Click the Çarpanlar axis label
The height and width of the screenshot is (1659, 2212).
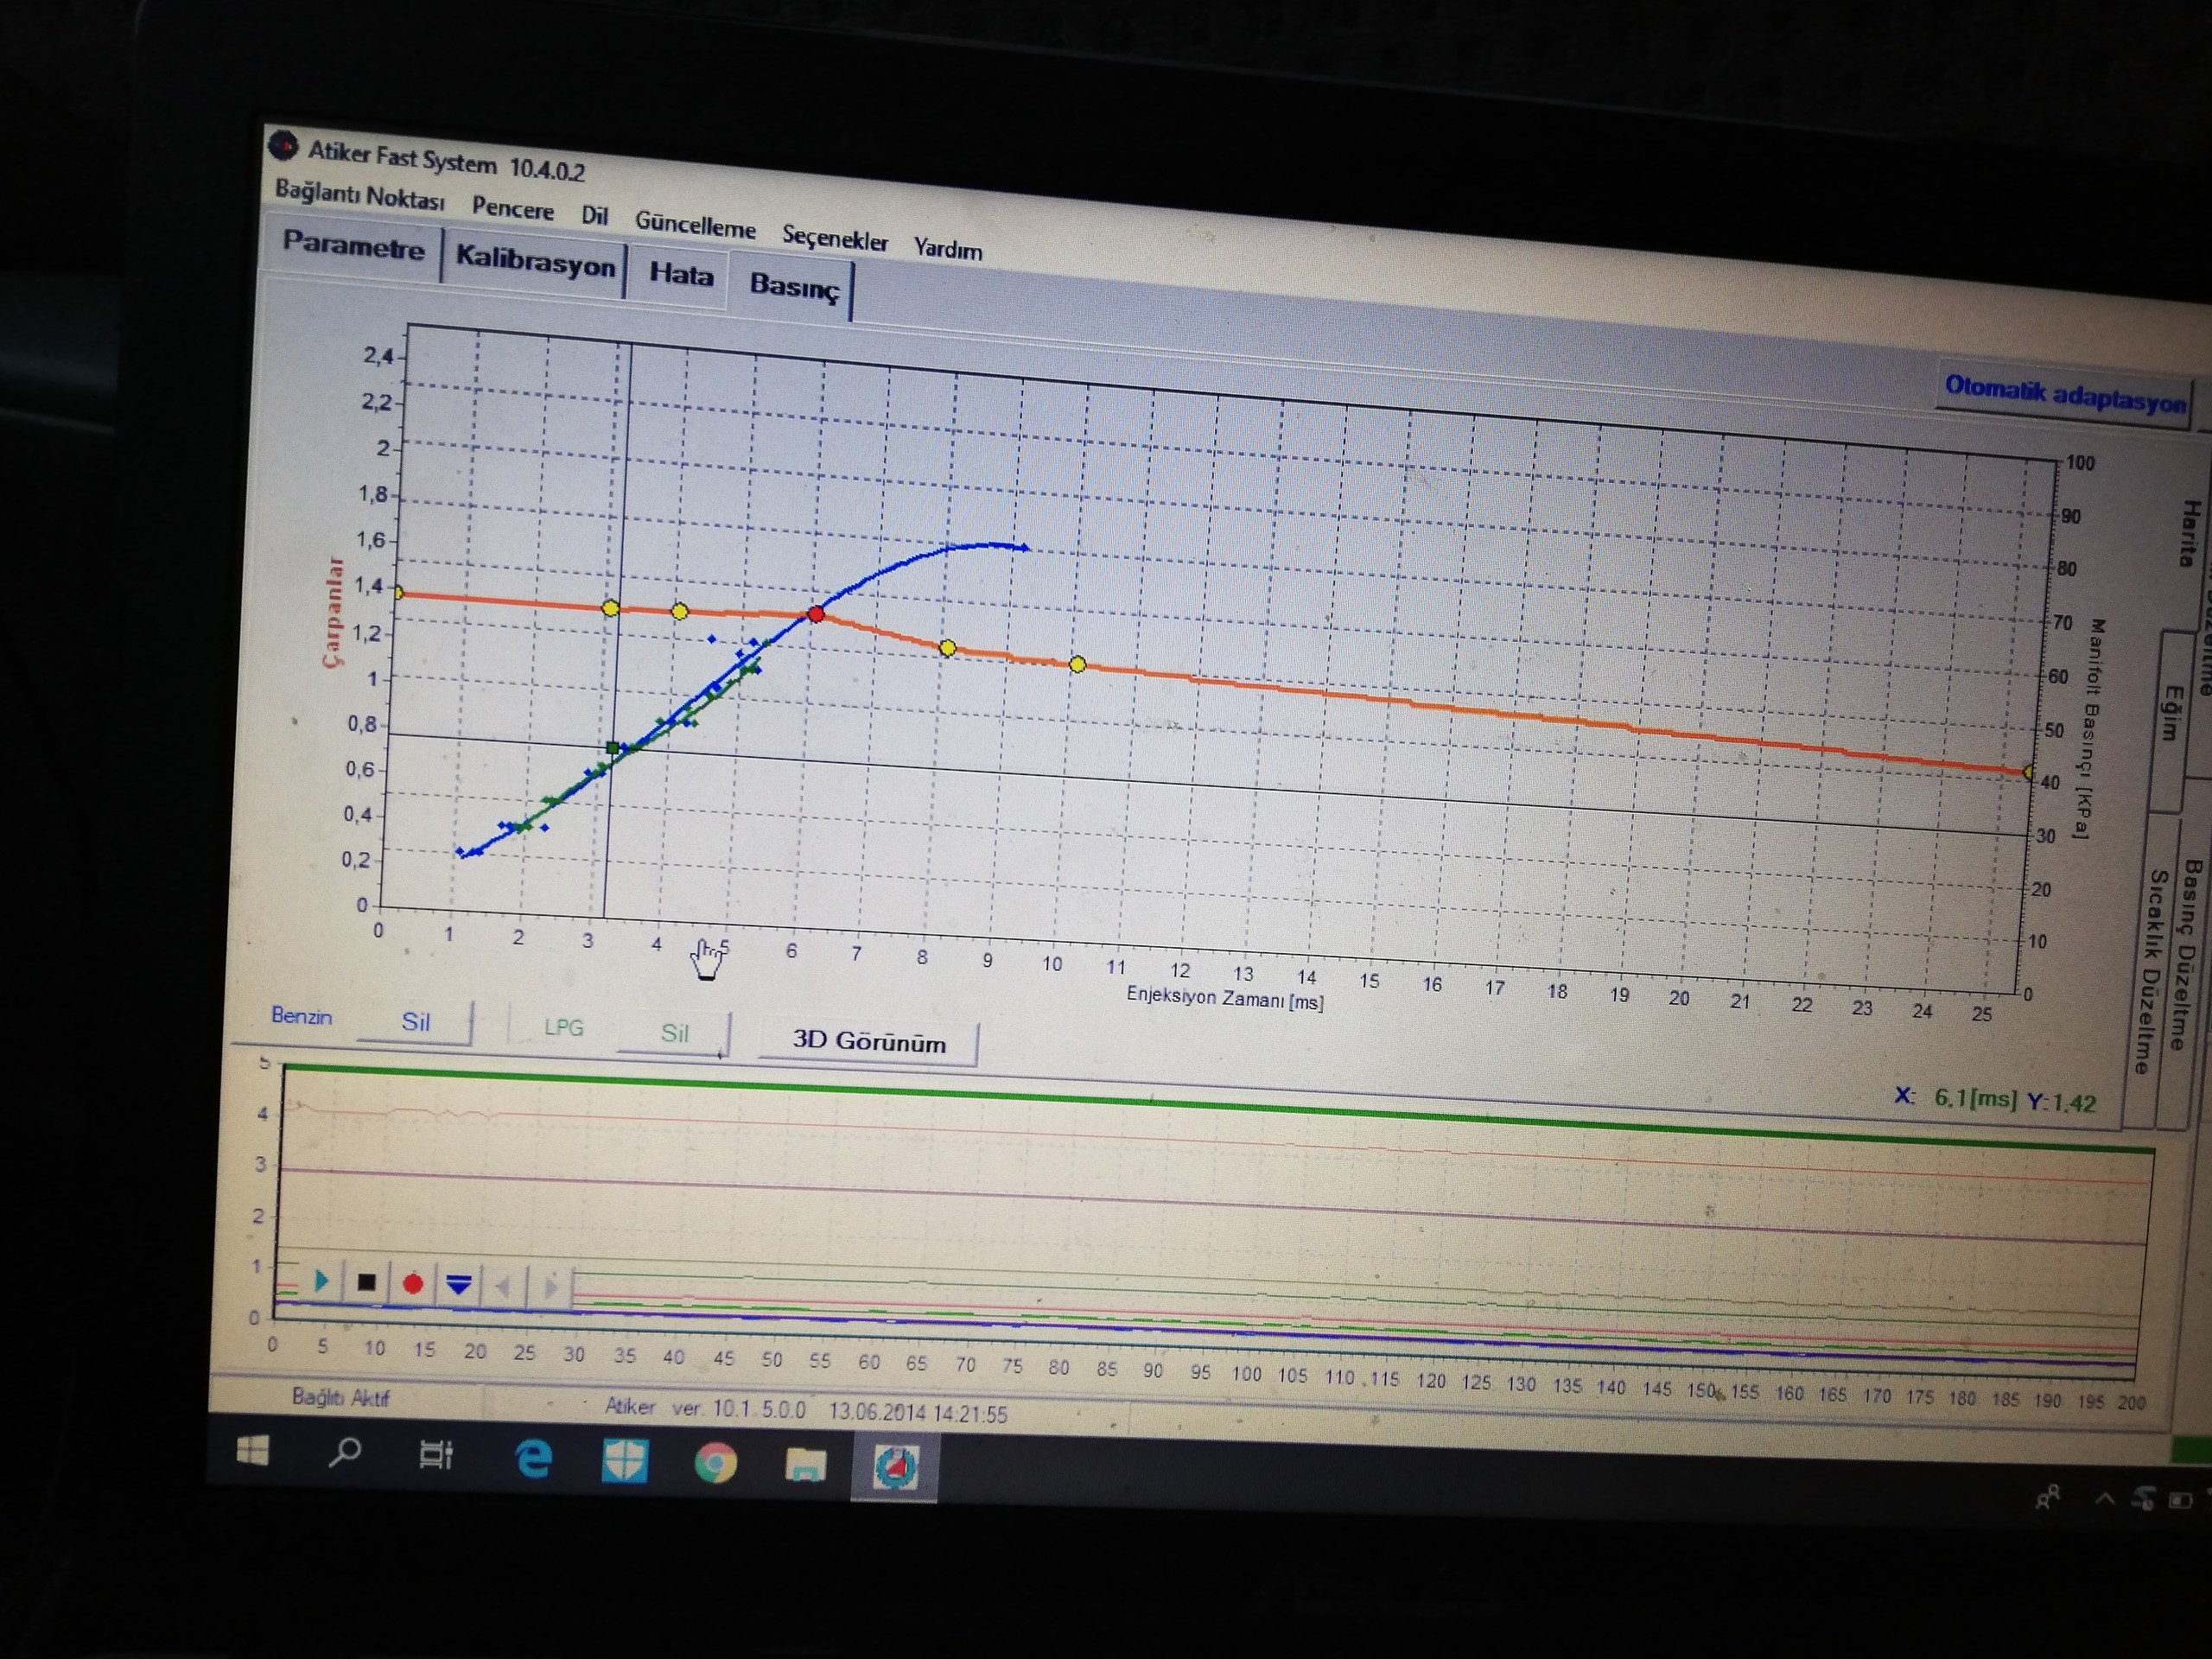pos(333,613)
